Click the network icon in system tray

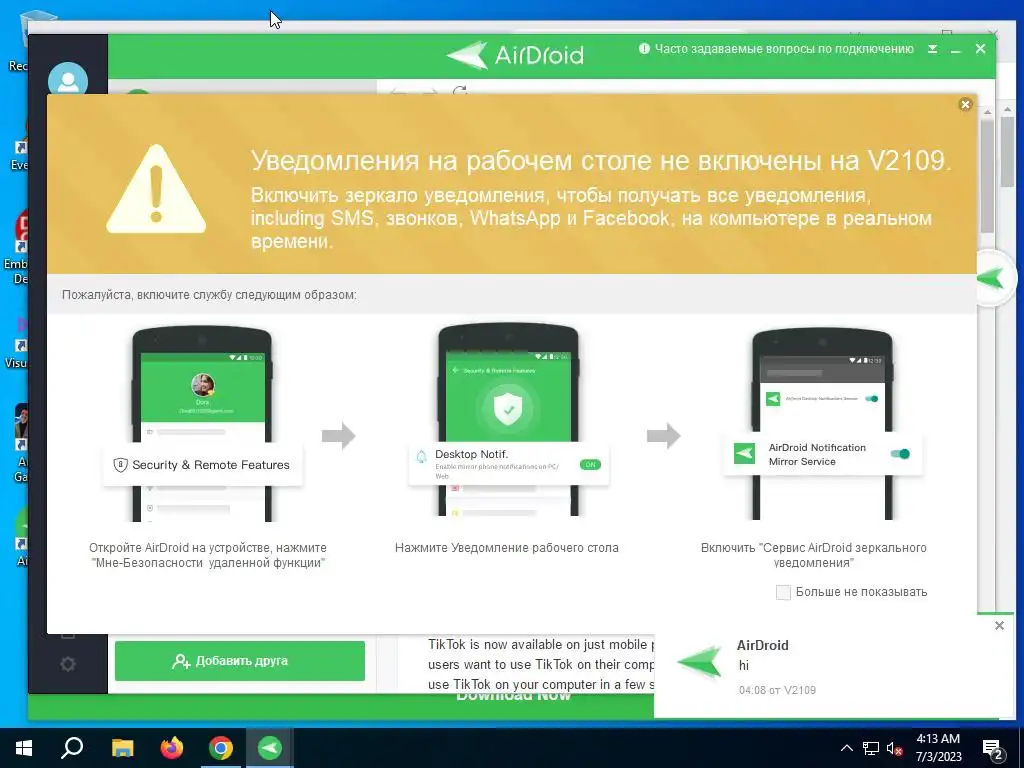click(871, 748)
